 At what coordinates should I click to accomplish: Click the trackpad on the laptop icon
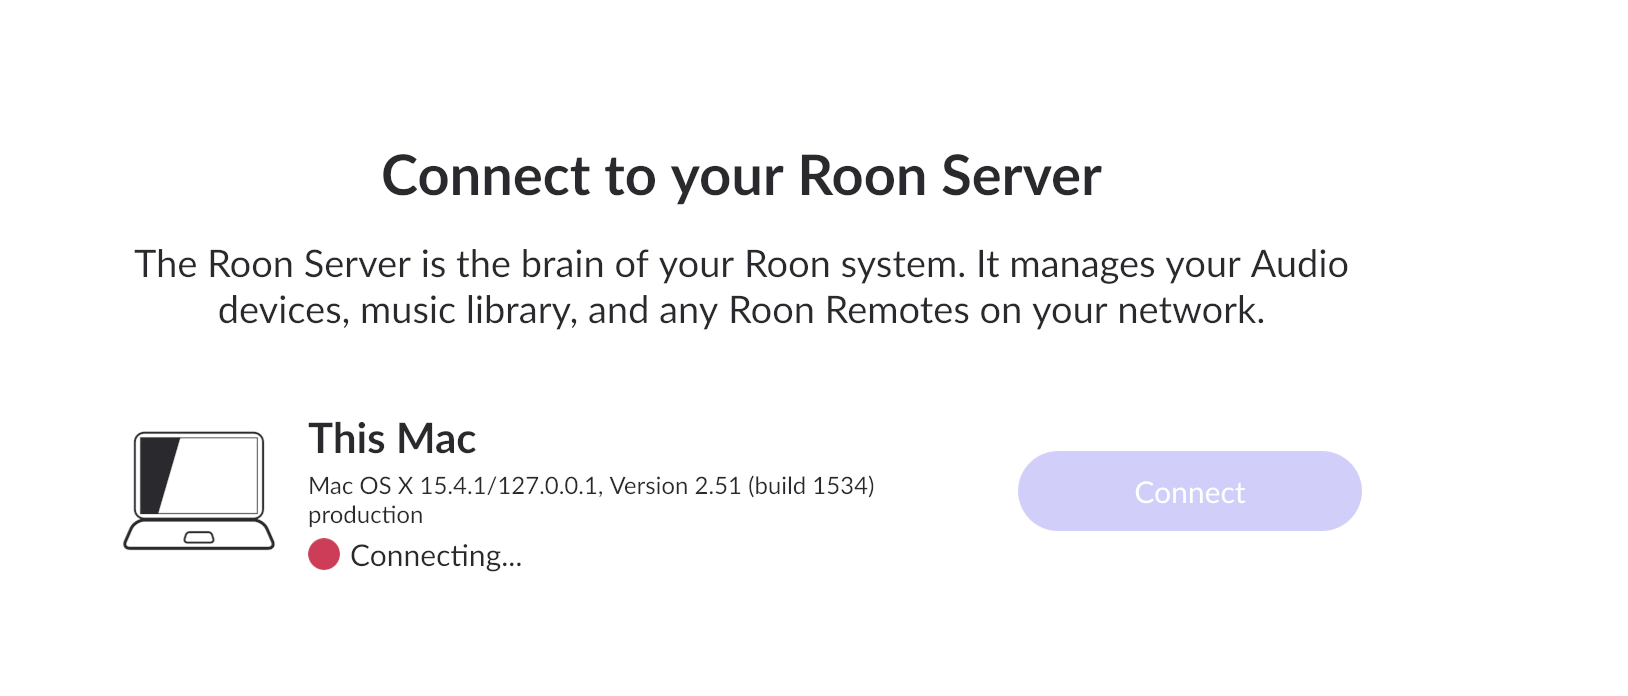coord(199,537)
